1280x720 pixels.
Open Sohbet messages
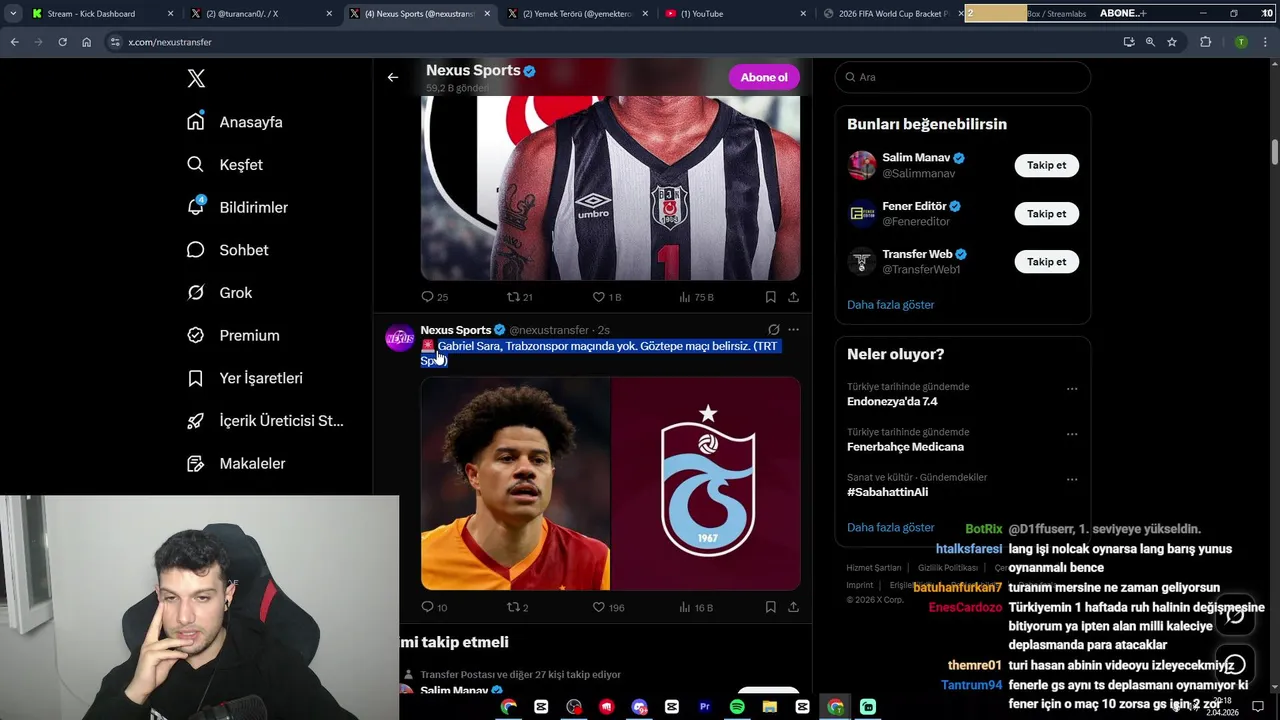tap(228, 250)
